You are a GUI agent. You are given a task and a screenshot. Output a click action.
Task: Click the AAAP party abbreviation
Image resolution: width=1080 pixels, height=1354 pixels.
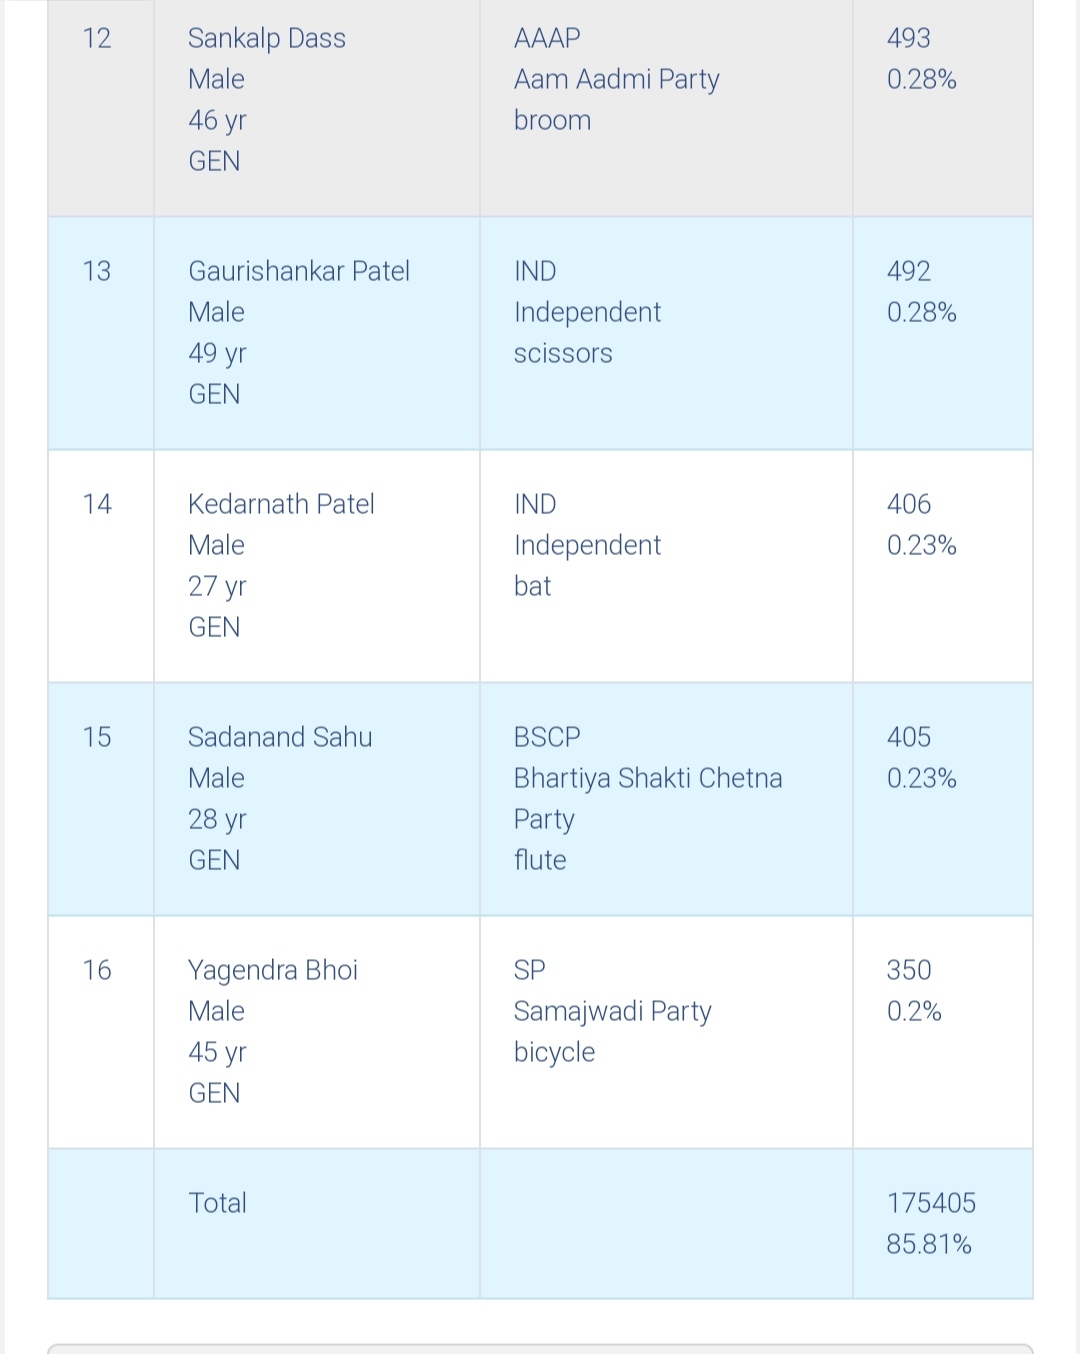[x=547, y=38]
